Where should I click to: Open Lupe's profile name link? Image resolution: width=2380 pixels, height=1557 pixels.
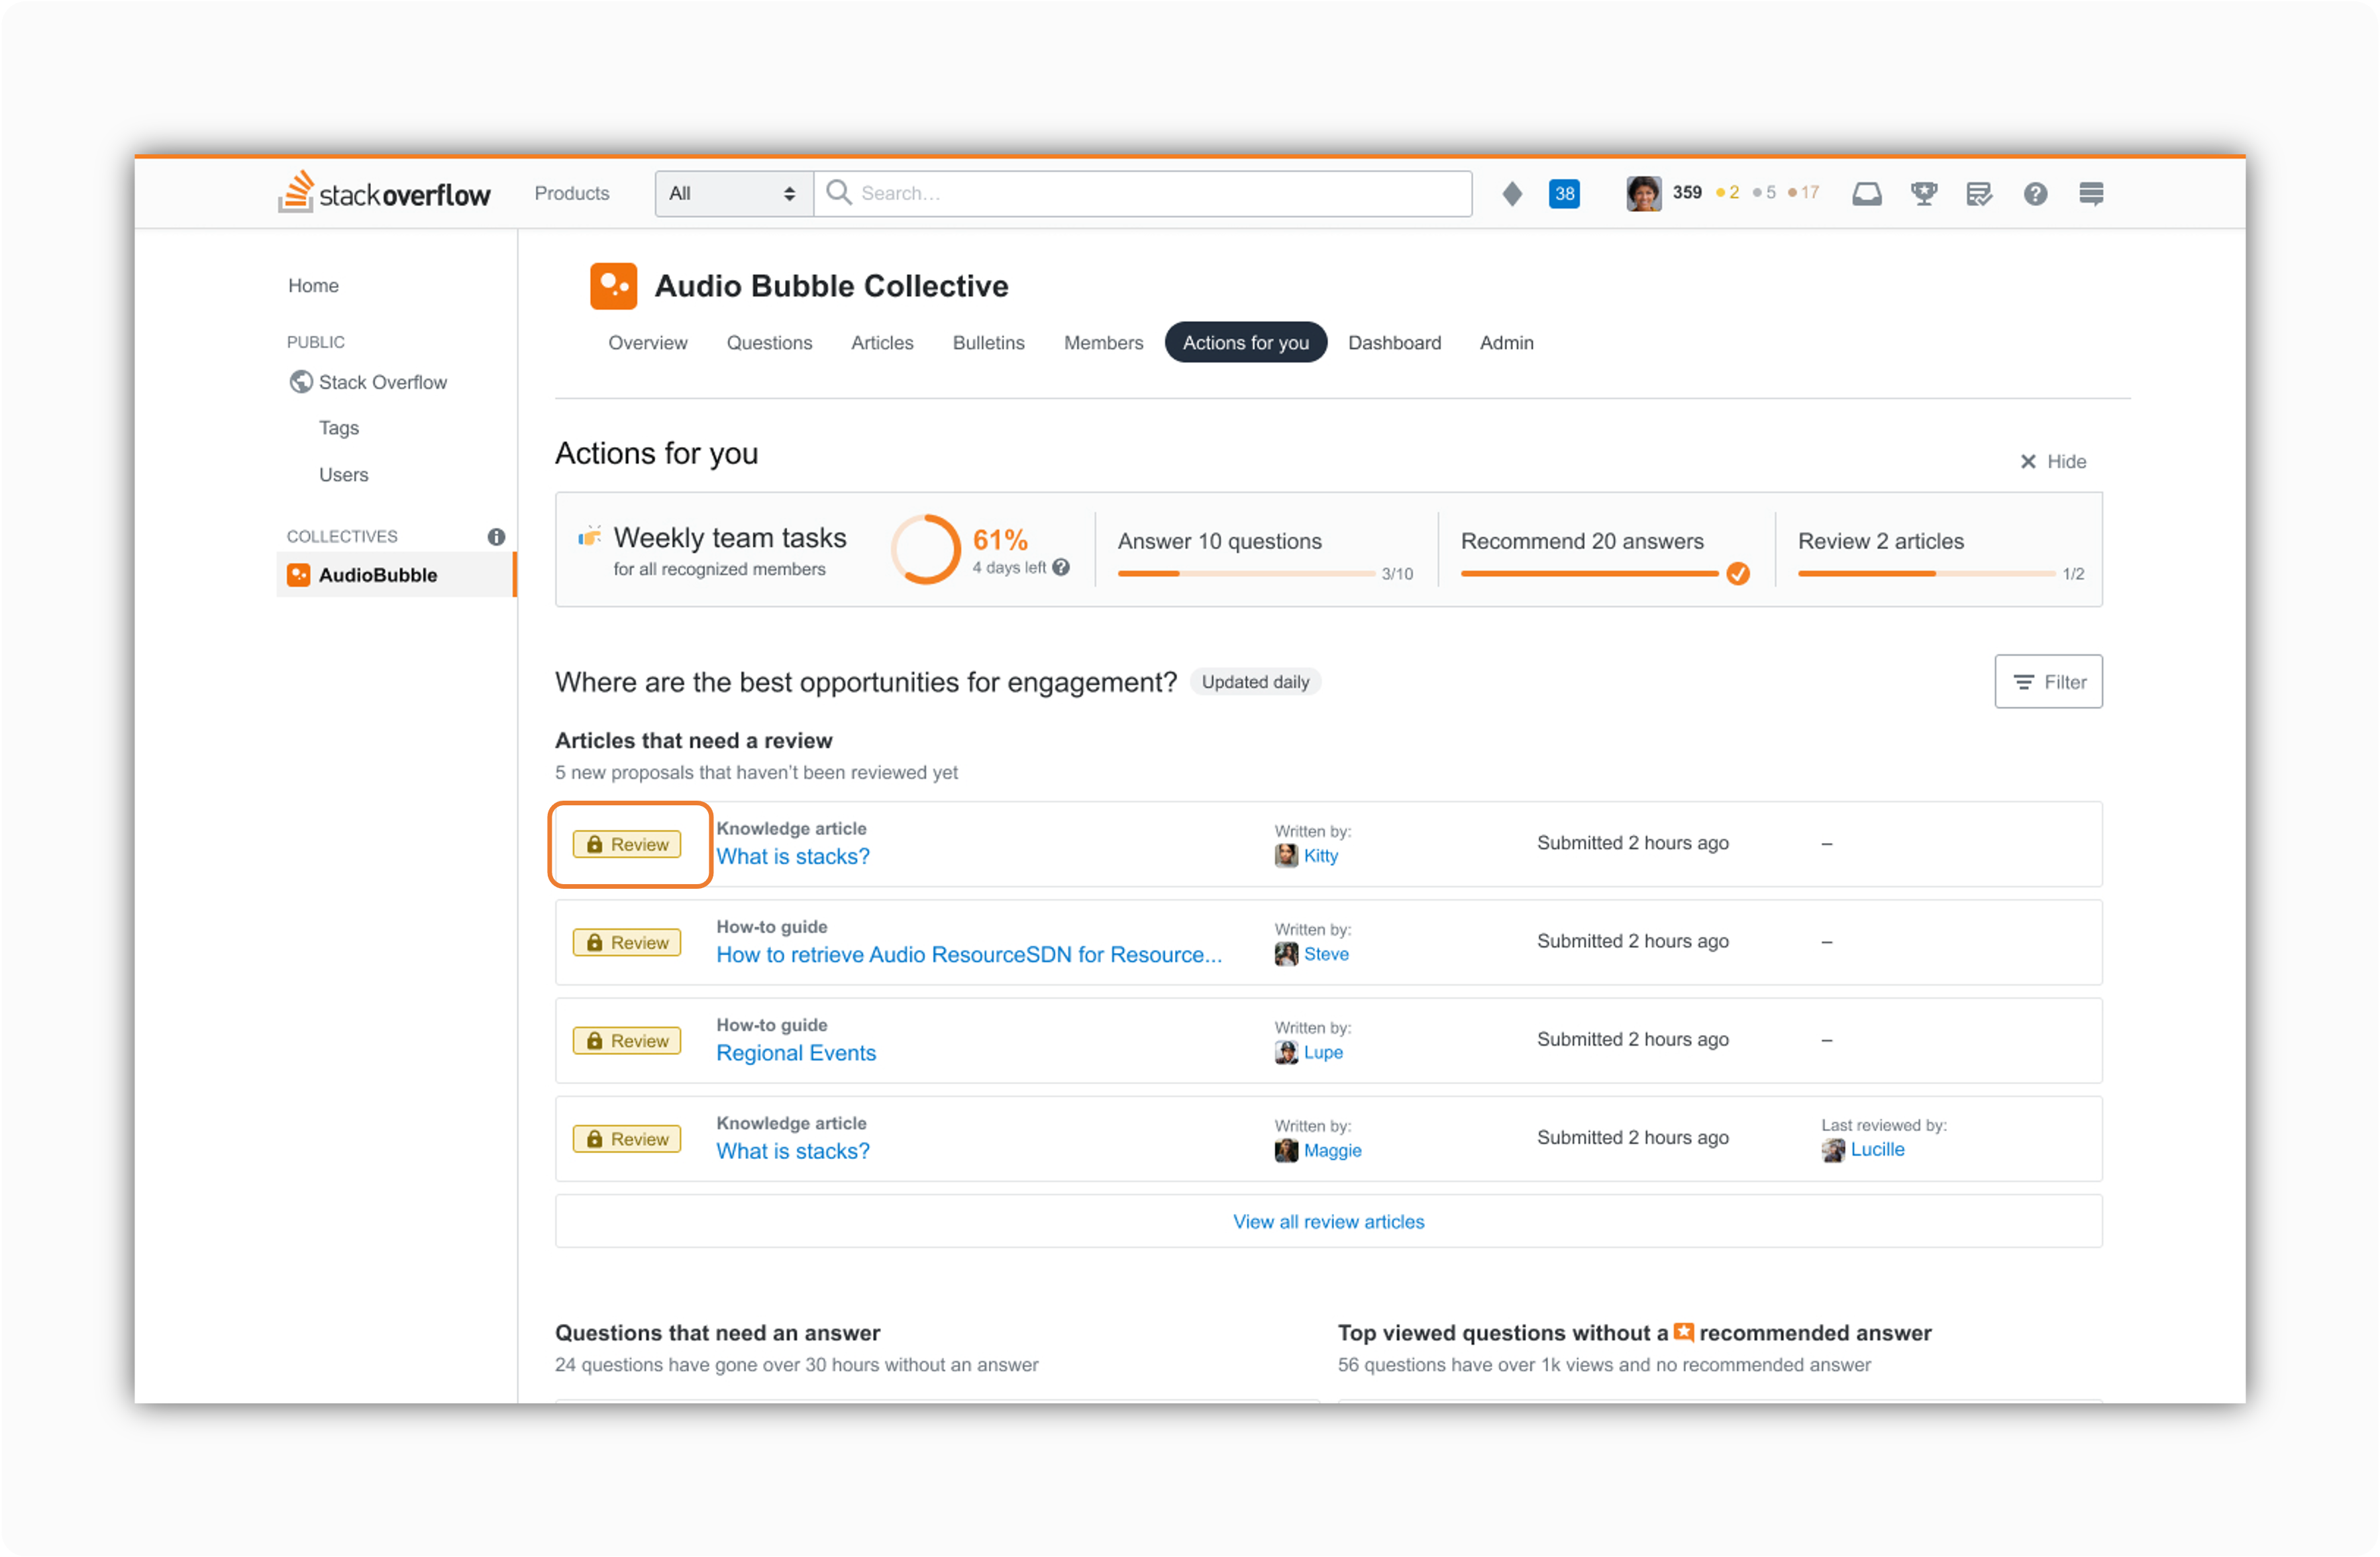point(1323,1052)
